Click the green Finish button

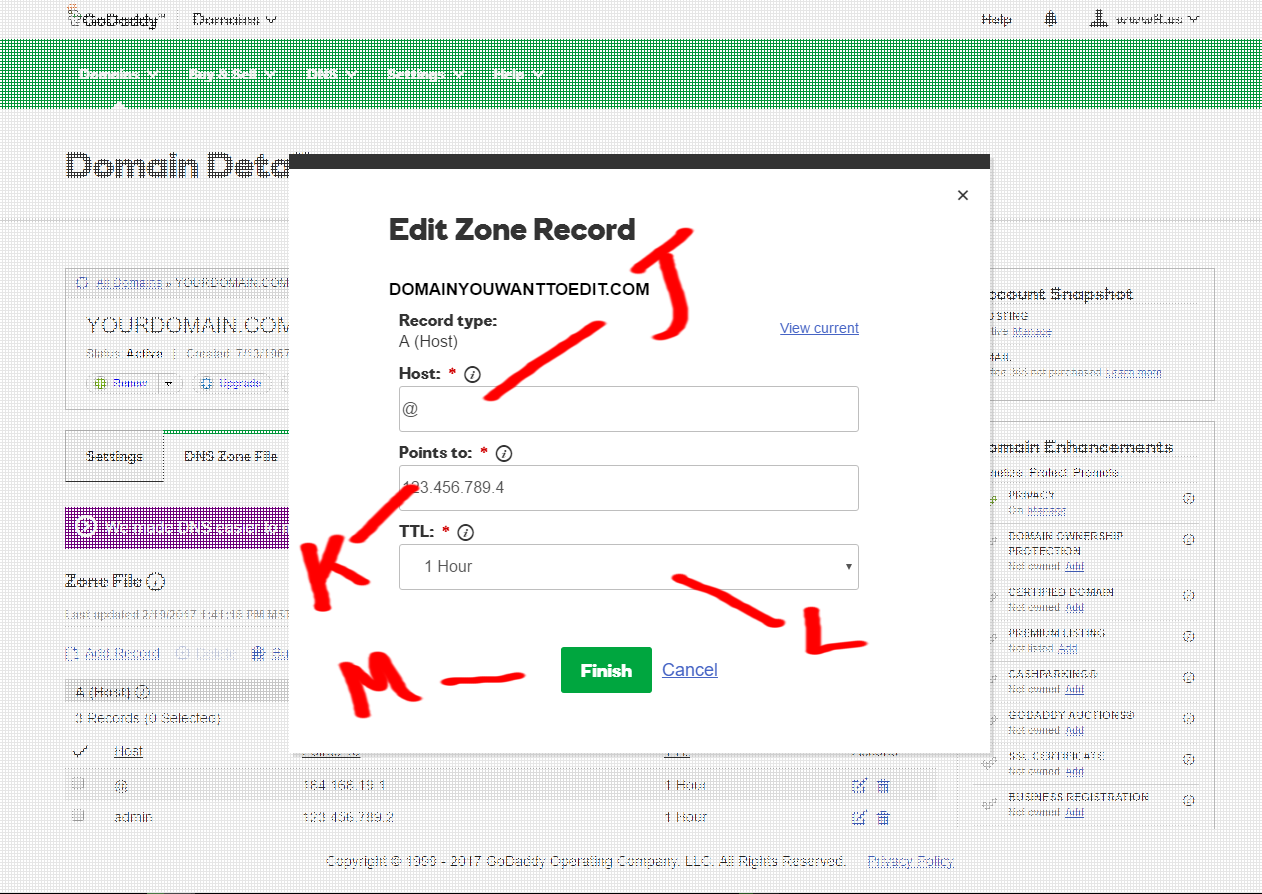click(x=606, y=670)
